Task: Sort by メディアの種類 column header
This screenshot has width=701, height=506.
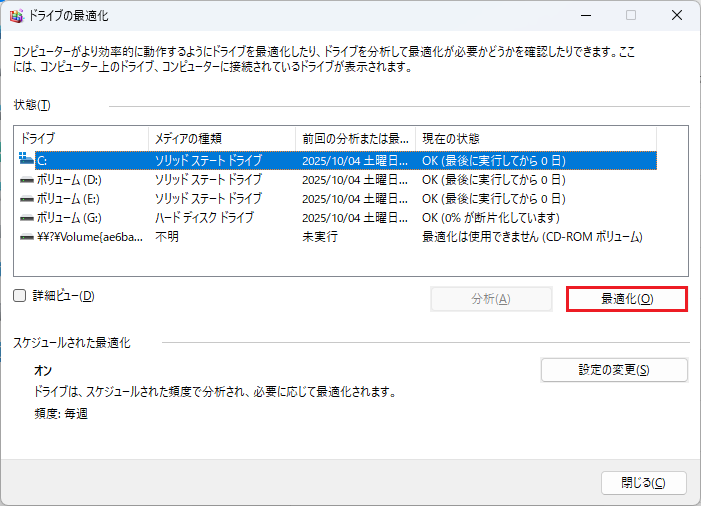Action: [x=220, y=138]
